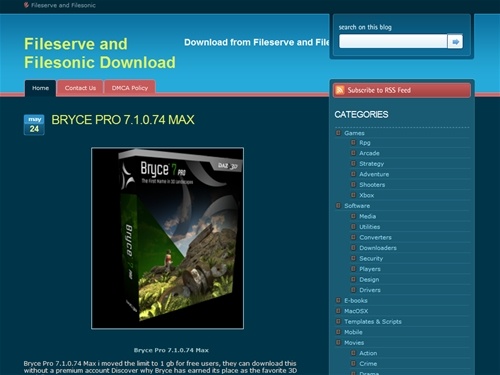The height and width of the screenshot is (375, 500).
Task: Open the Design category link
Action: point(369,279)
